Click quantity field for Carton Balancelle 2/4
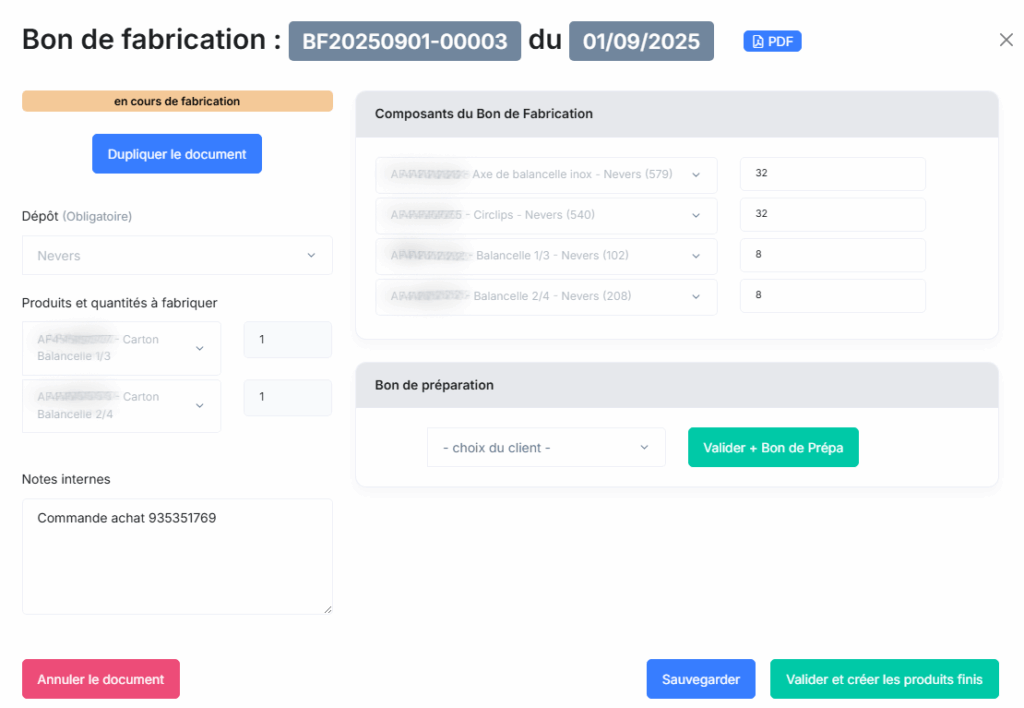 (x=287, y=397)
